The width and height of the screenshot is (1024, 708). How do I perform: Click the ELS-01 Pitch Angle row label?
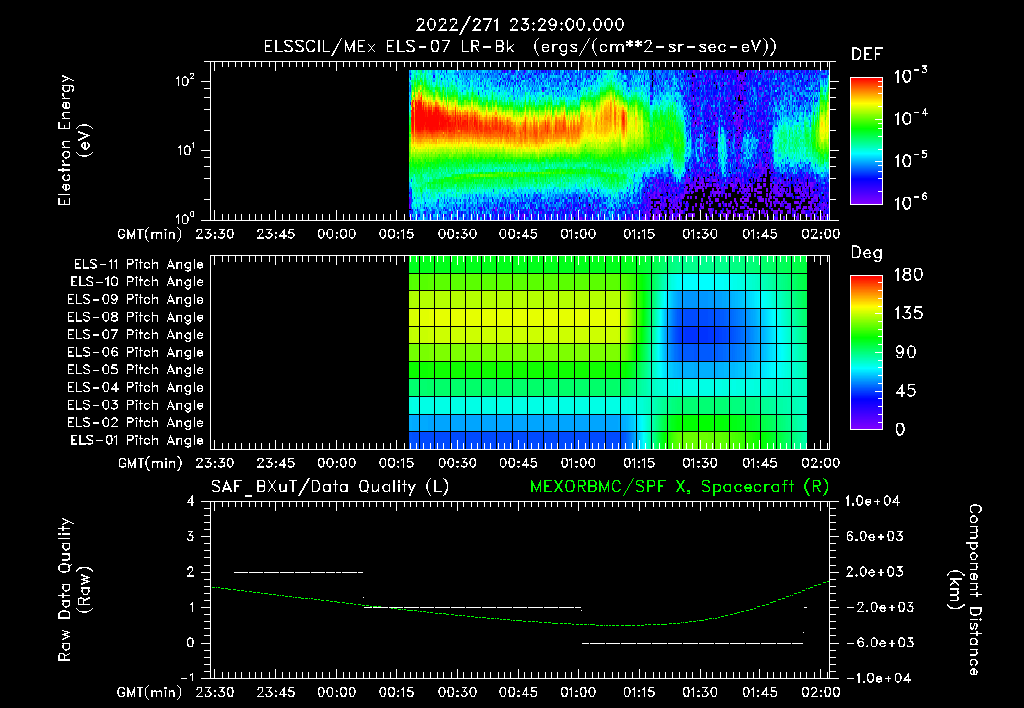click(137, 440)
